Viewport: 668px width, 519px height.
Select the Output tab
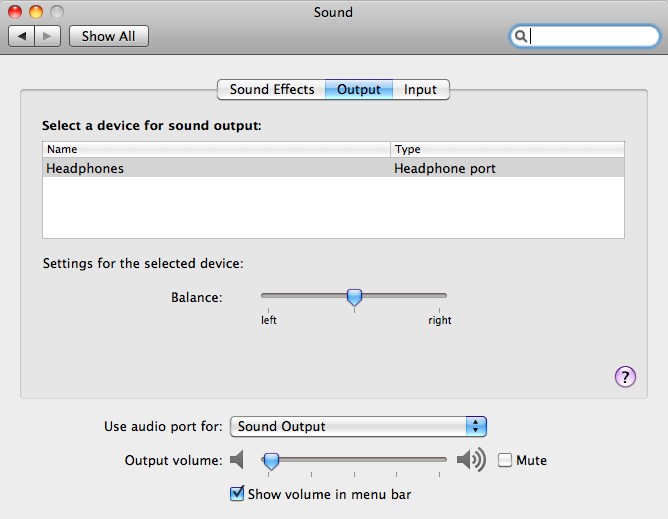click(358, 90)
